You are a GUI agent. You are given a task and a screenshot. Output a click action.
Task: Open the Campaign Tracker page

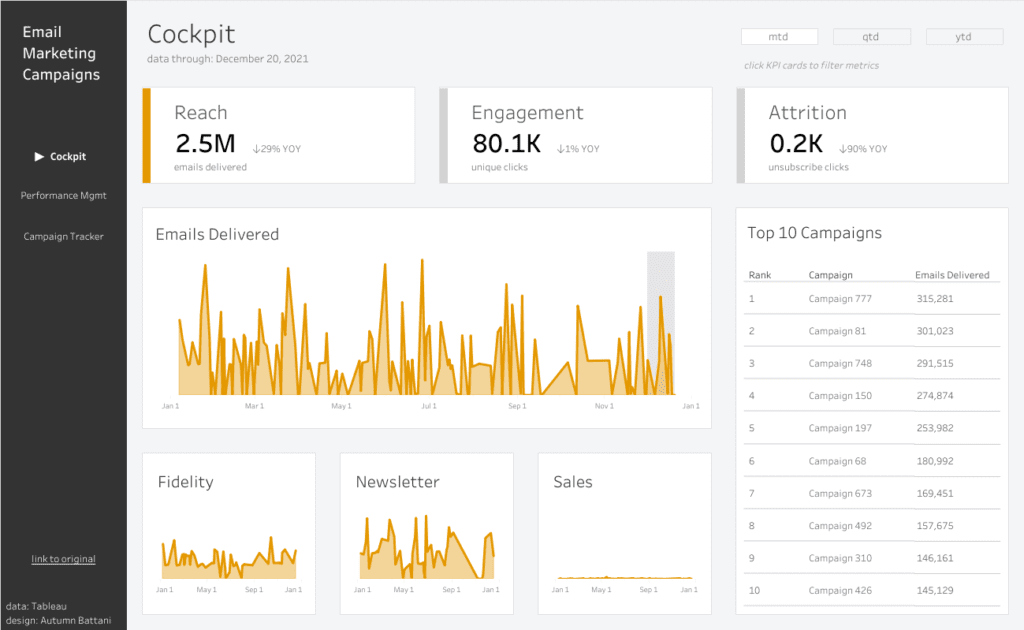[63, 236]
